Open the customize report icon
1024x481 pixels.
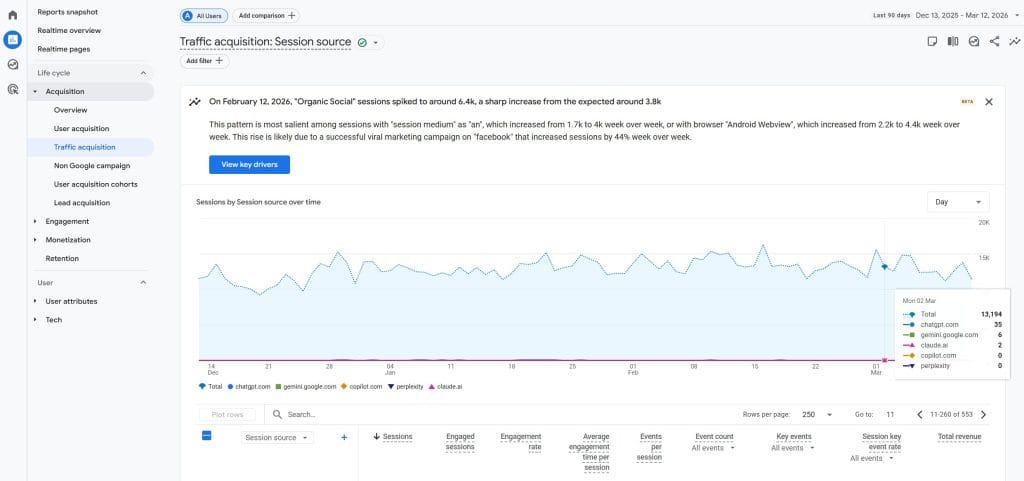[x=974, y=41]
